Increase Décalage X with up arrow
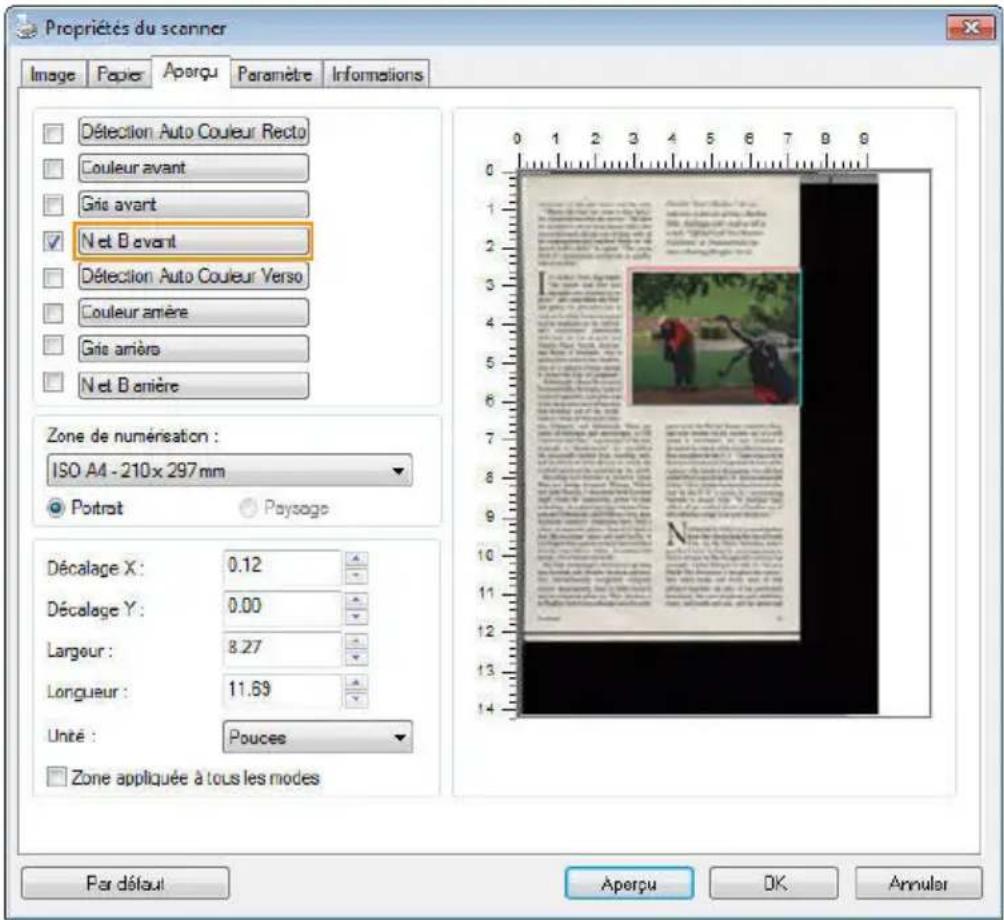Viewport: 1004px width, 920px height. point(356,559)
